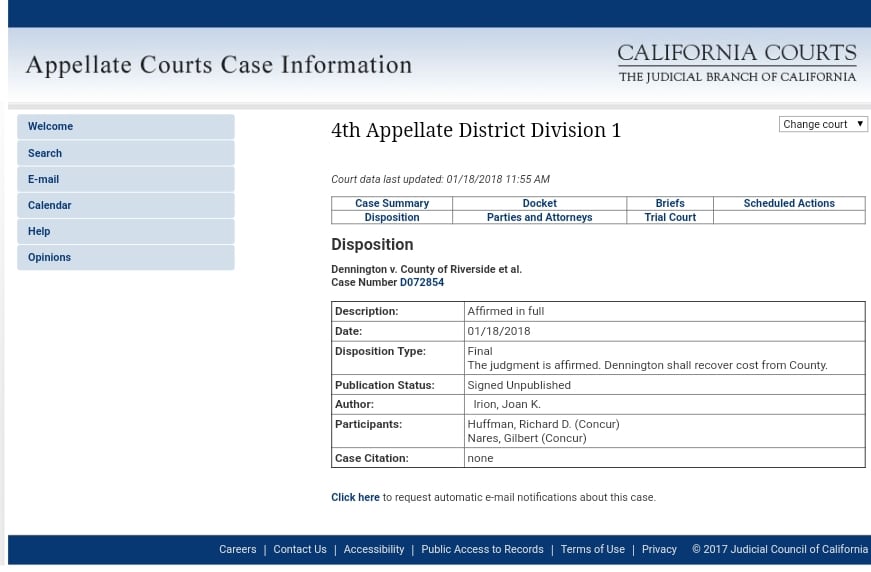Switch to the Trial Court tab
The width and height of the screenshot is (871, 572).
coord(670,217)
